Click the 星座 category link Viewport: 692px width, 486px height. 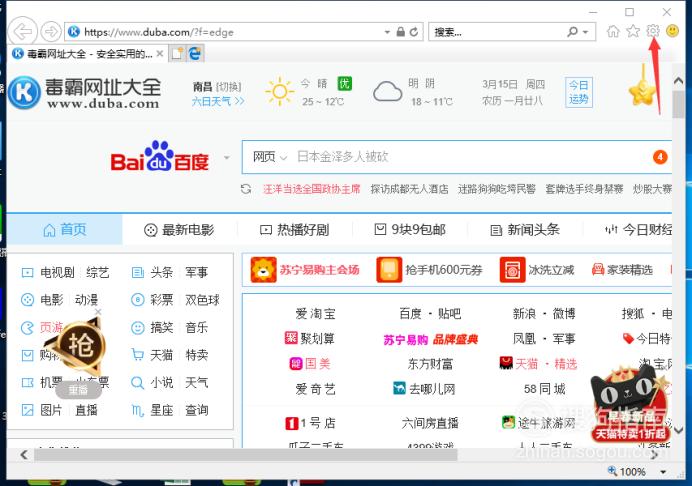pyautogui.click(x=162, y=410)
